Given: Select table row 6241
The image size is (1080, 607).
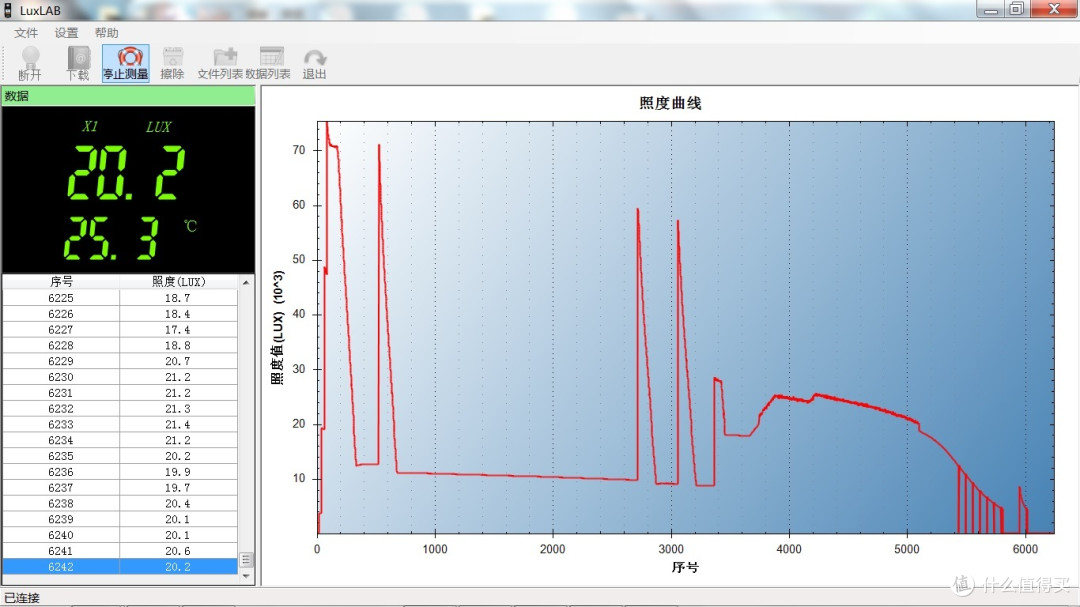Looking at the screenshot, I should coord(120,551).
